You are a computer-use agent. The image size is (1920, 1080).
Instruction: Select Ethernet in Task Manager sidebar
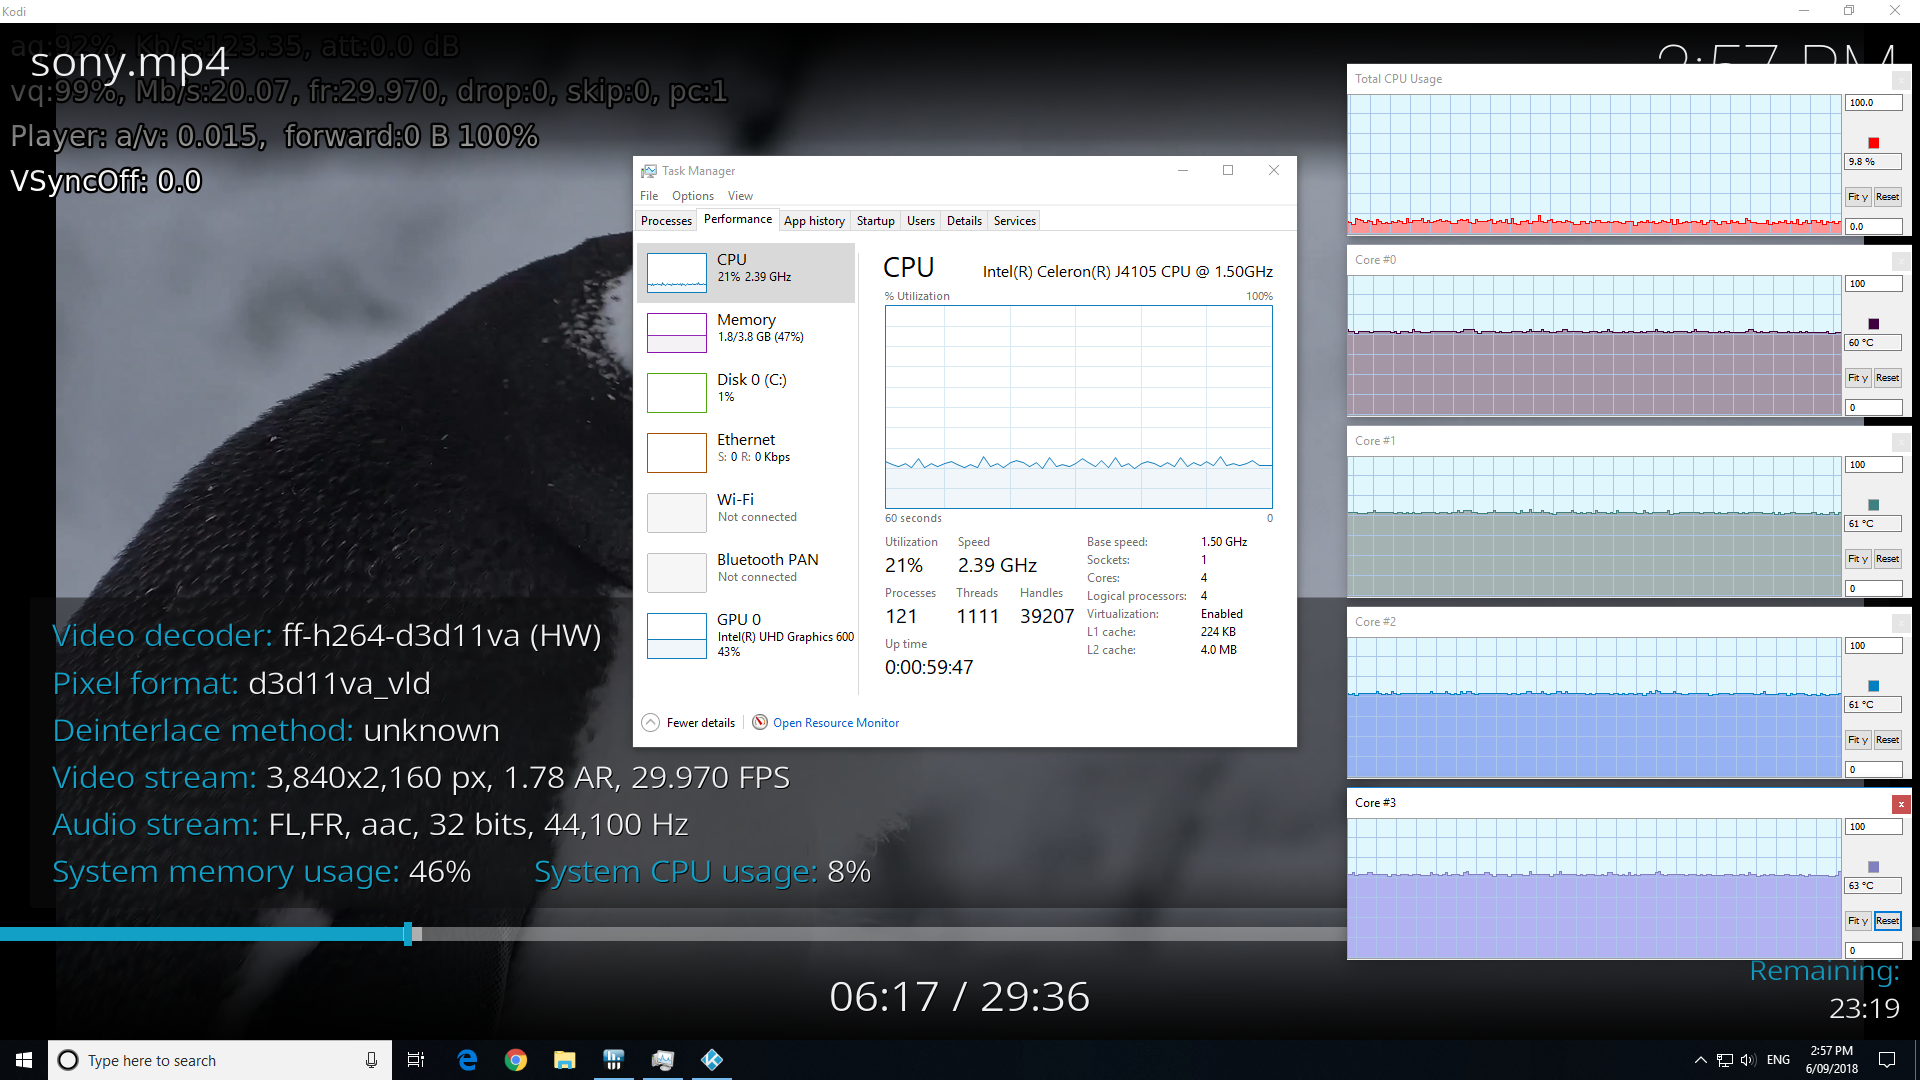coord(746,452)
